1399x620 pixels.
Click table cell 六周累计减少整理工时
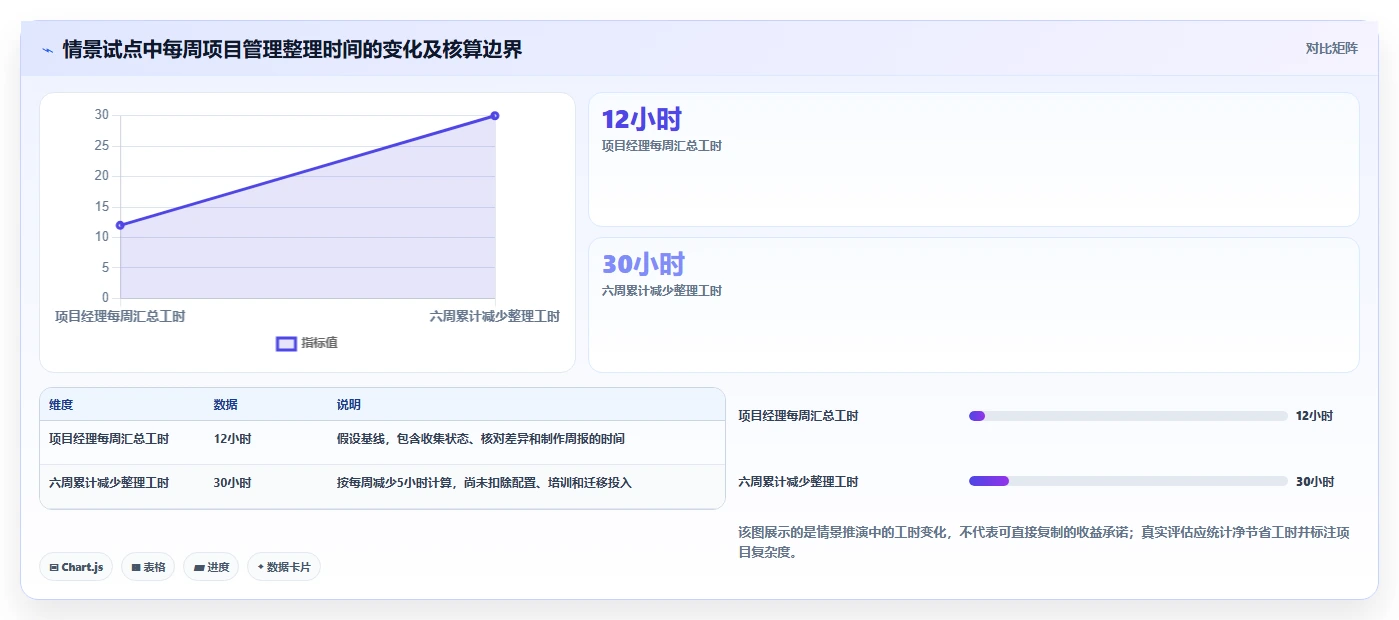(x=109, y=483)
